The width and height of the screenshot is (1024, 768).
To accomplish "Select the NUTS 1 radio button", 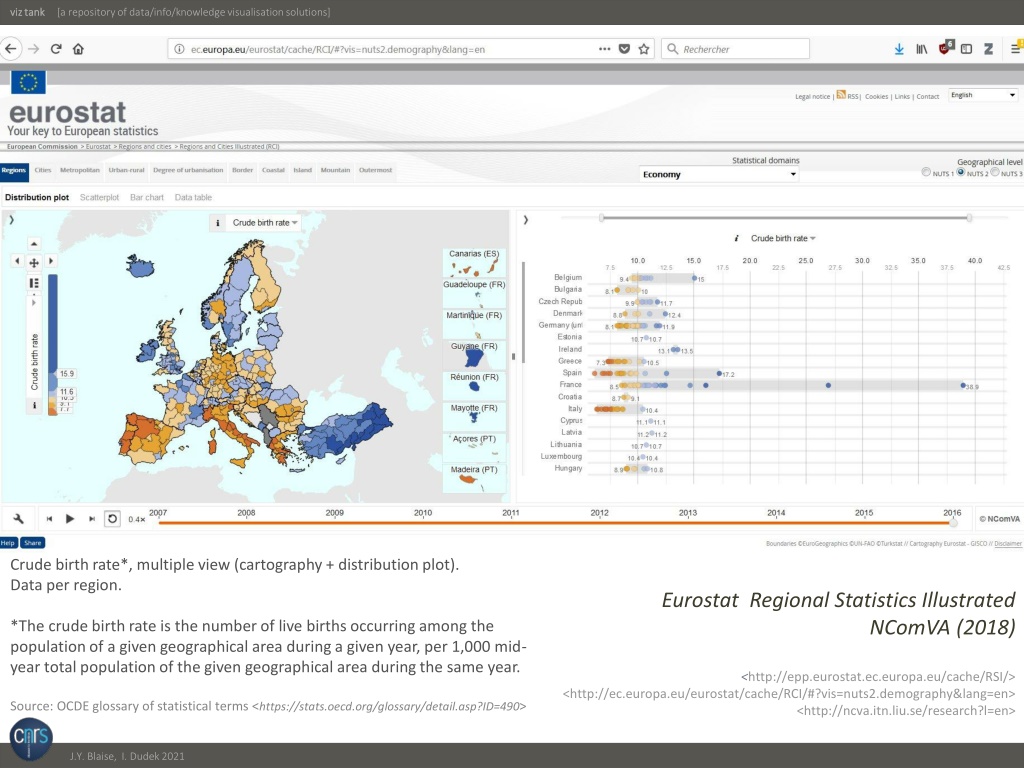I will point(926,172).
